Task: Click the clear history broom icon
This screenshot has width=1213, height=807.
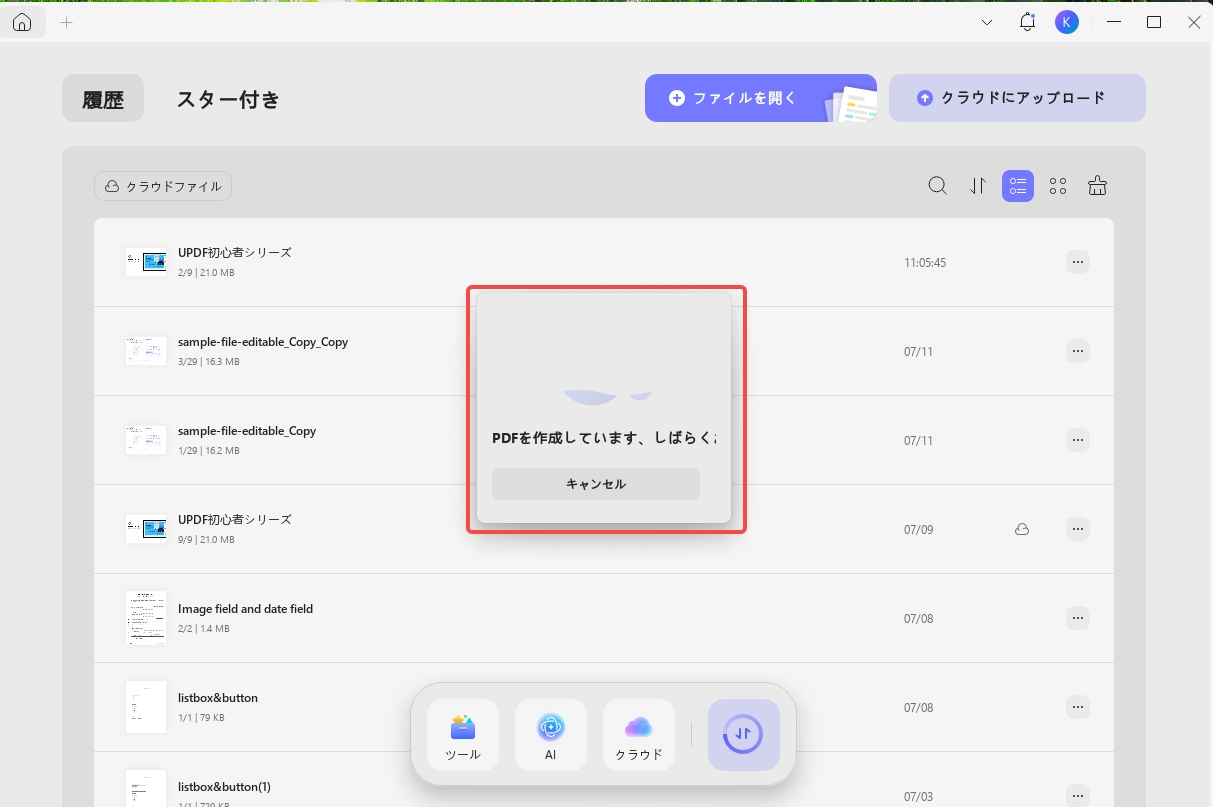Action: pos(1097,186)
